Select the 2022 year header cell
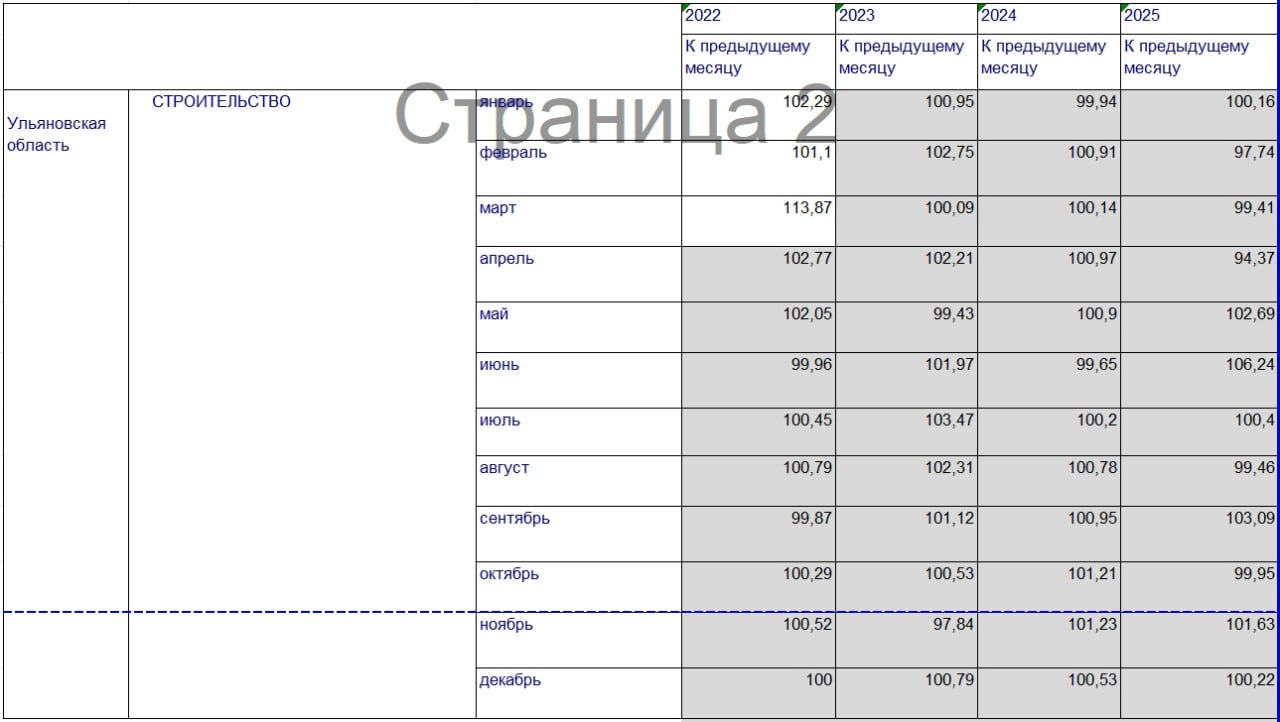Screen dimensions: 1280x722 point(757,16)
